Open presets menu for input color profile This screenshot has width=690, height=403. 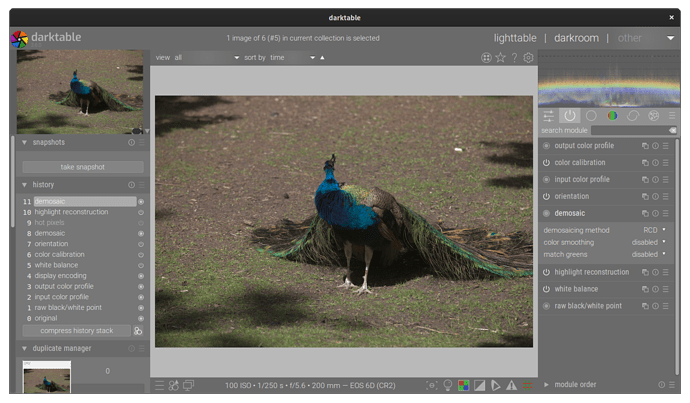pos(665,180)
